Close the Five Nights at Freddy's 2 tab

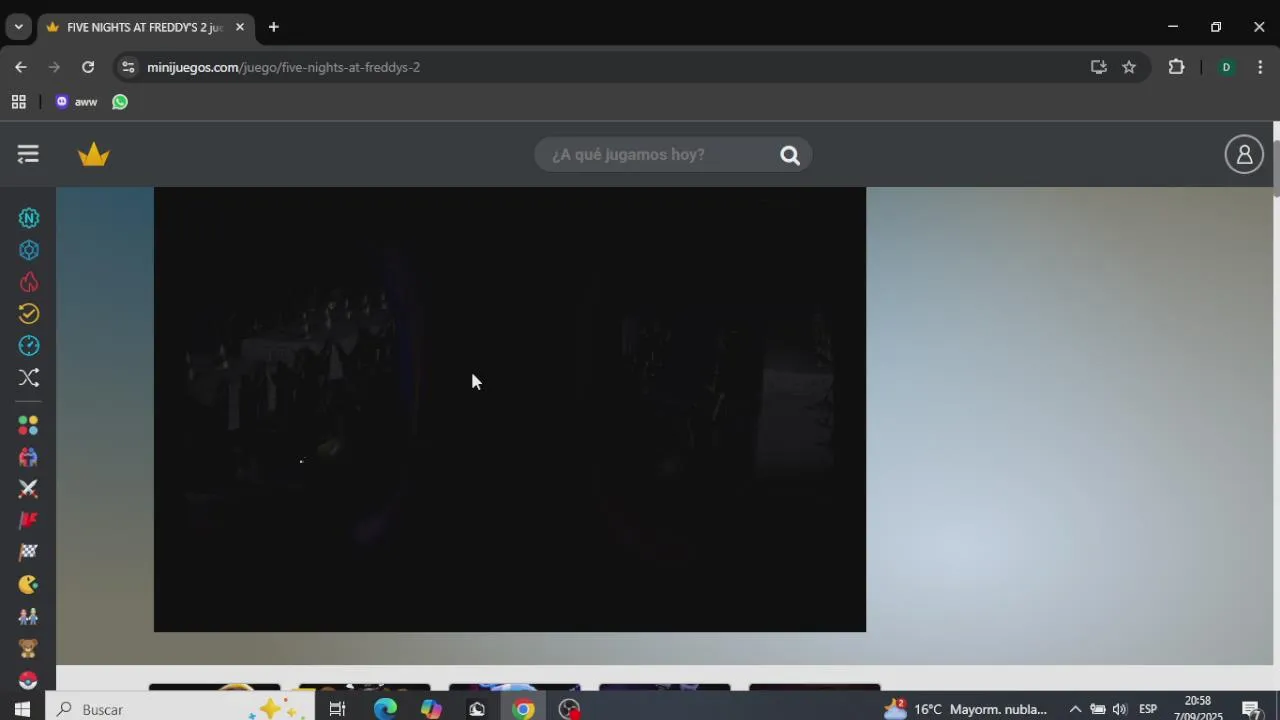(240, 27)
